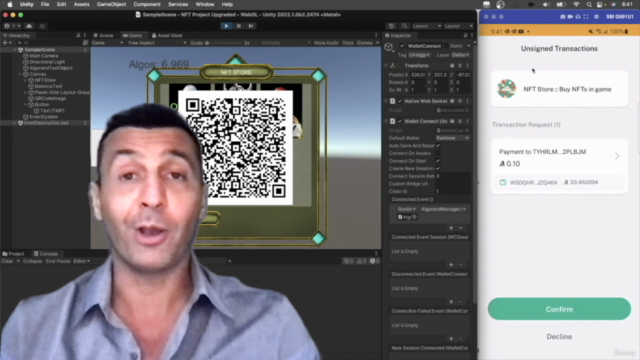Open the Free Aspect dropdown
640x360 pixels.
157,43
